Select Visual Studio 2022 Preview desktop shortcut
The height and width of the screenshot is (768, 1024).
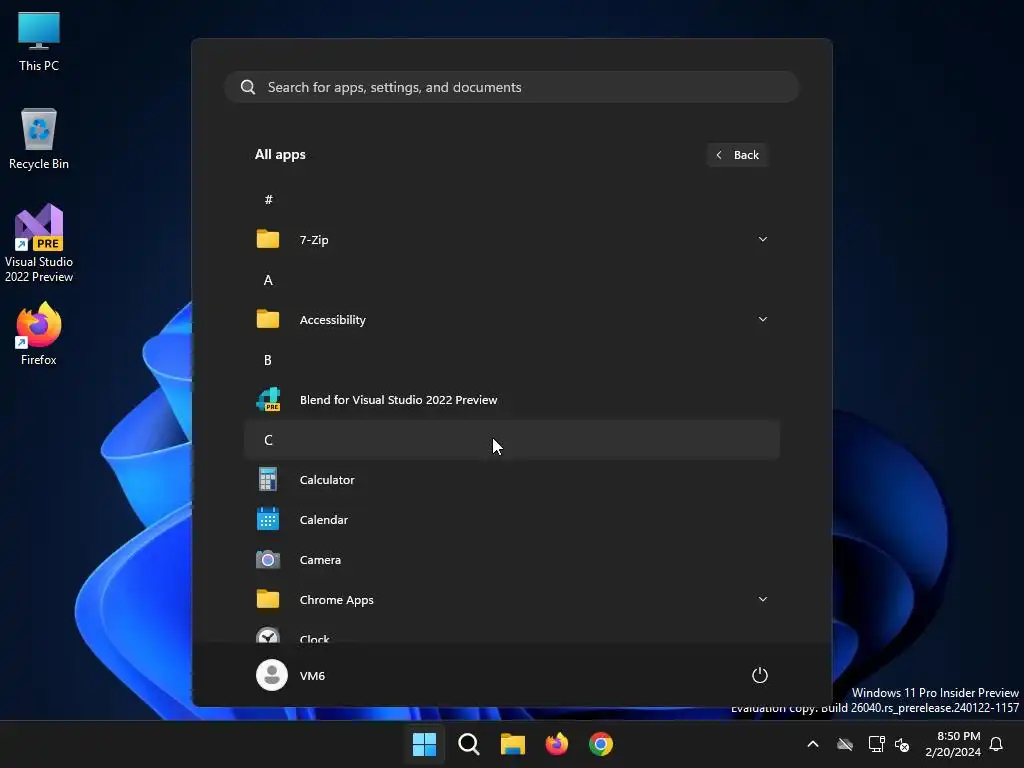(39, 244)
